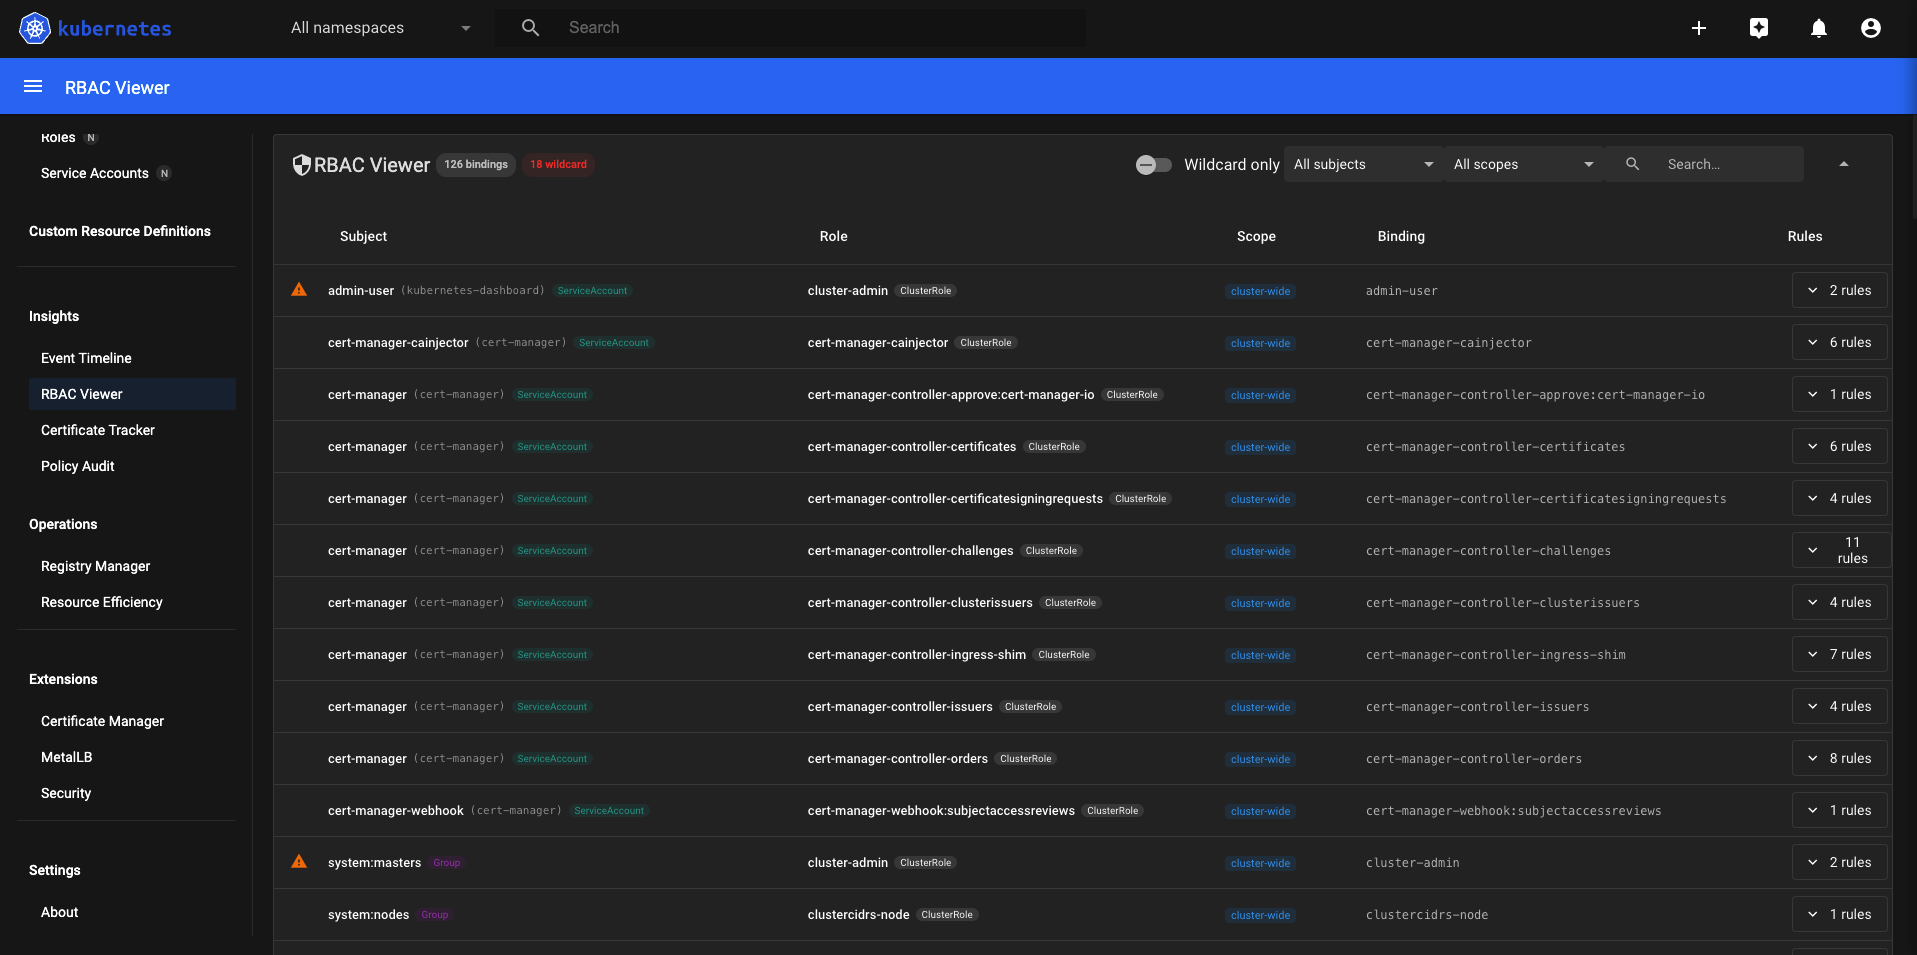Expand 8 rules for controller-orders
This screenshot has height=955, width=1917.
[x=1839, y=758]
